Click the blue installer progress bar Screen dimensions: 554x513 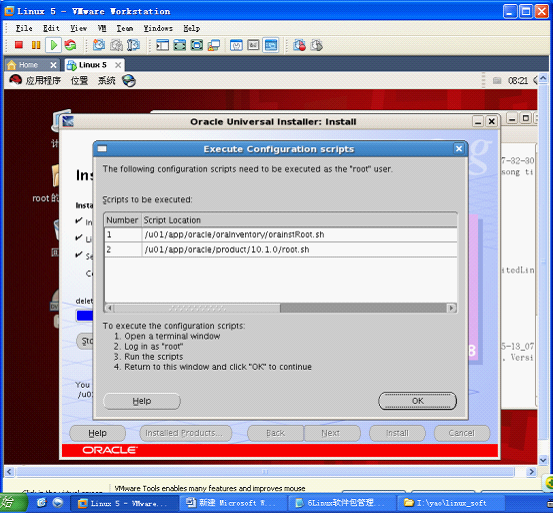coord(85,316)
